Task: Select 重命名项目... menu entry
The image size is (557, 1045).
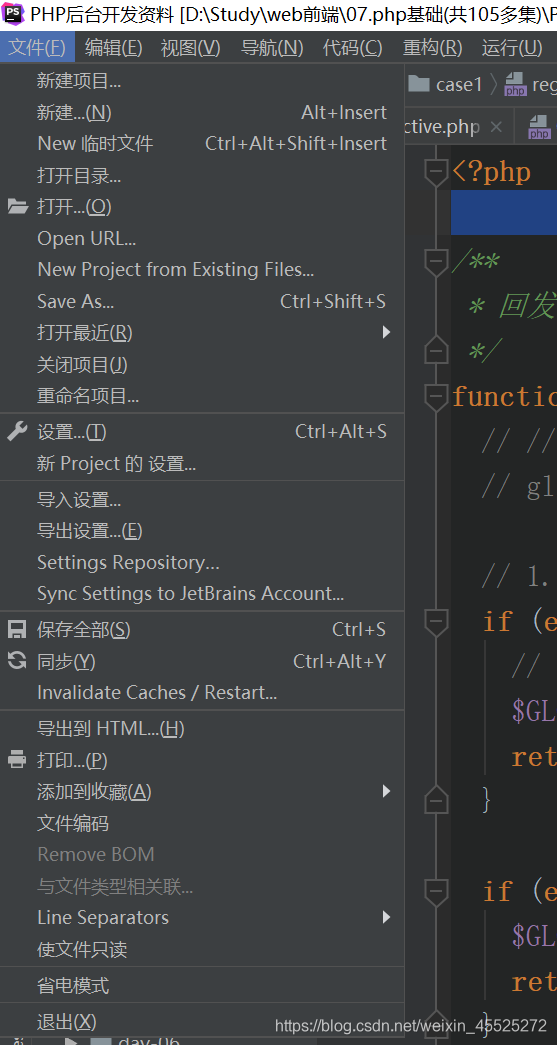Action: pyautogui.click(x=202, y=396)
